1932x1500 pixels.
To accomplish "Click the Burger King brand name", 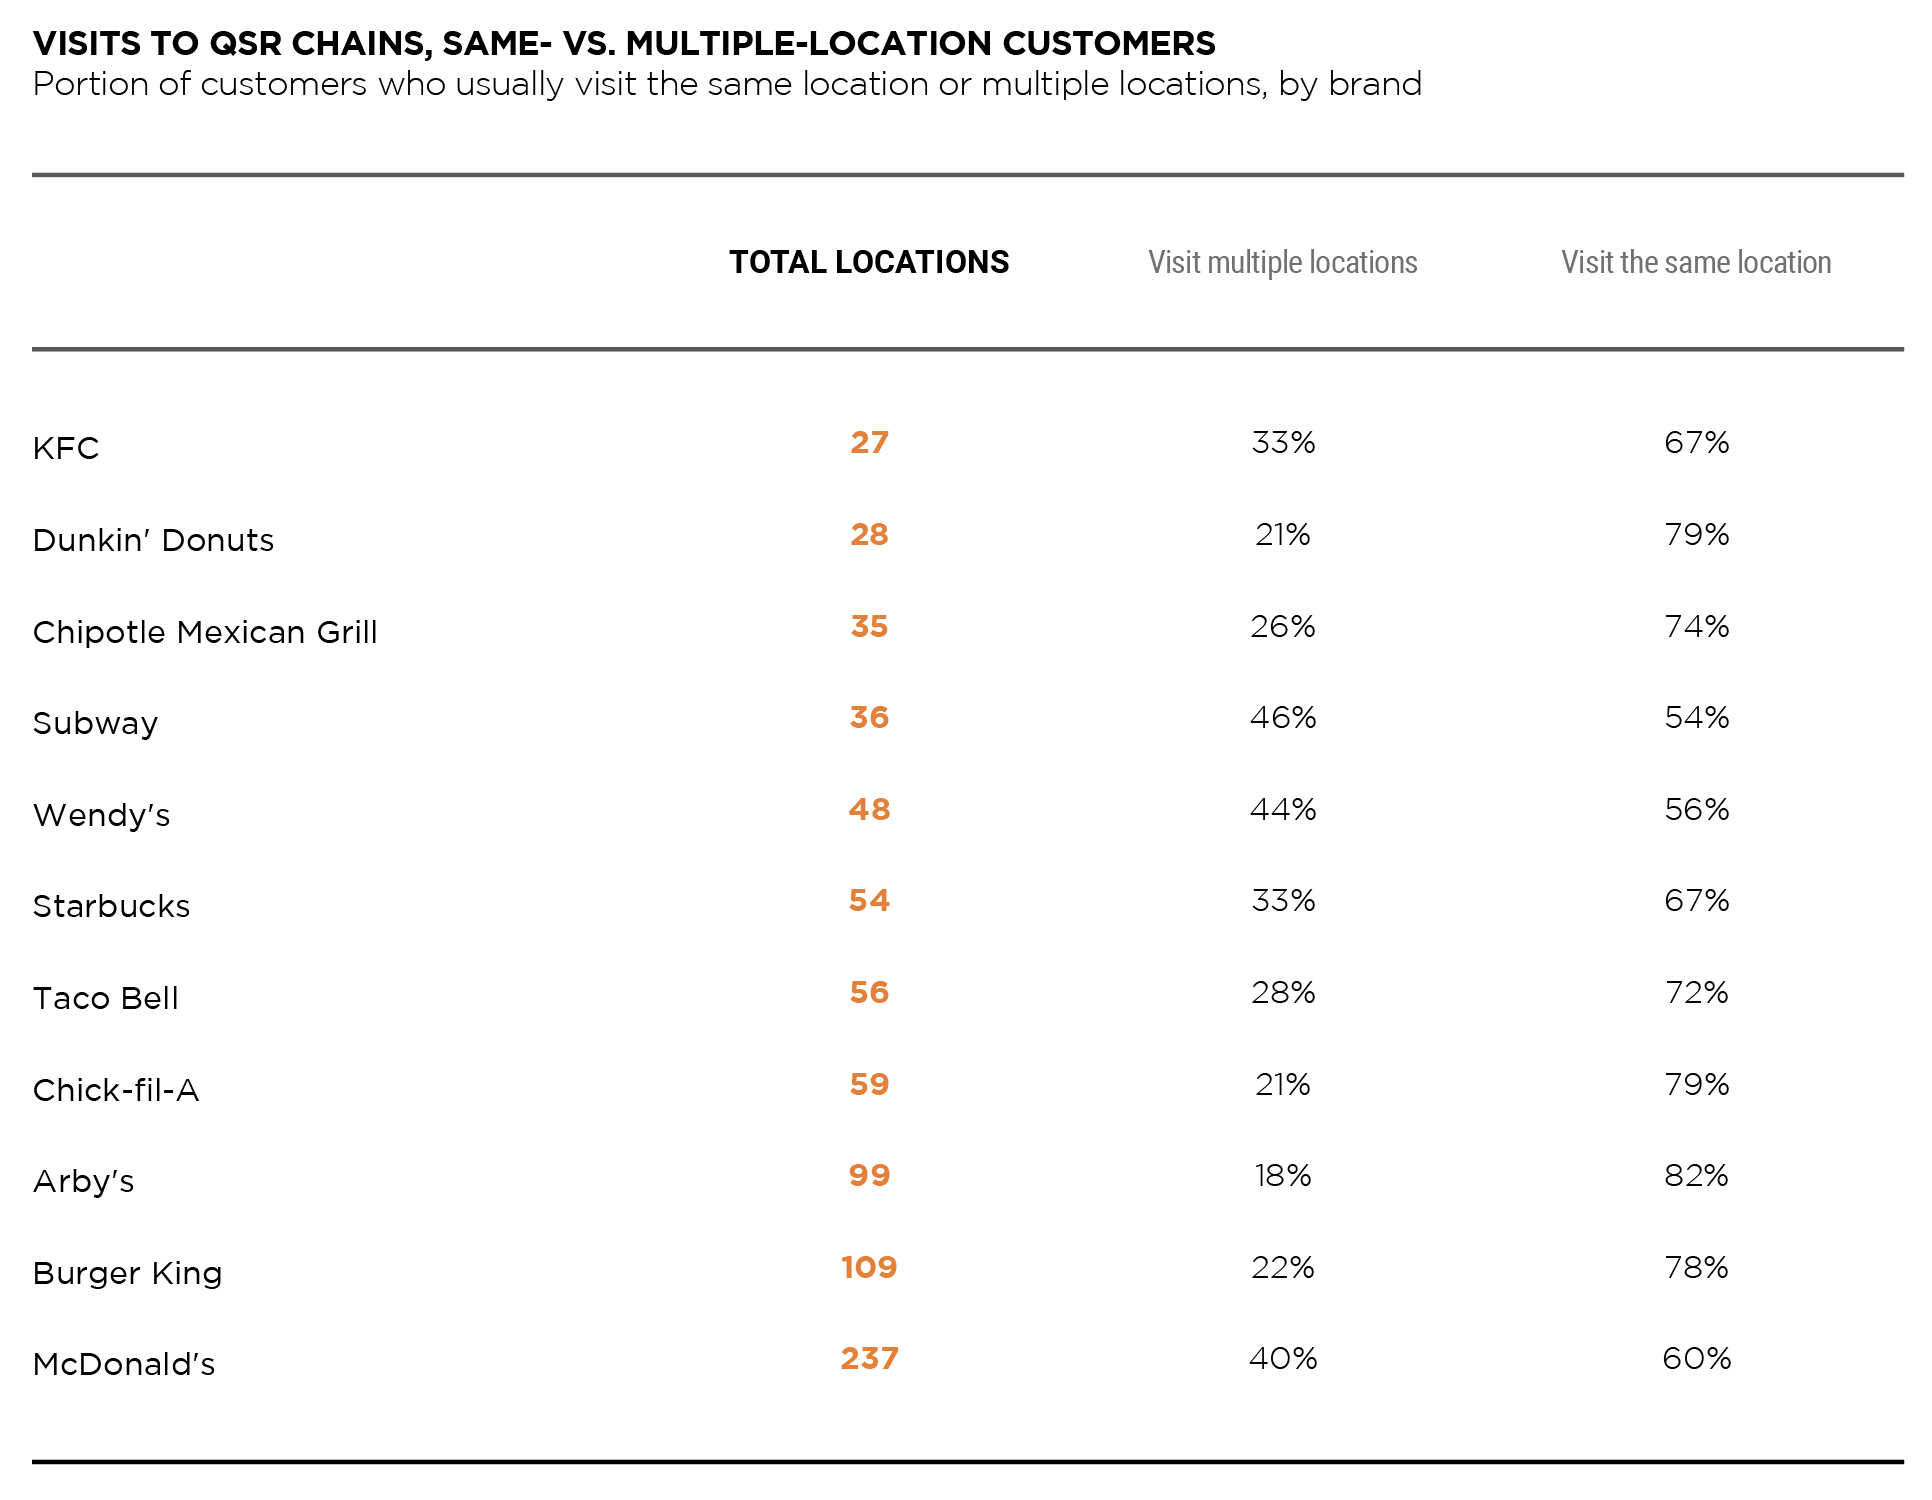I will (127, 1273).
